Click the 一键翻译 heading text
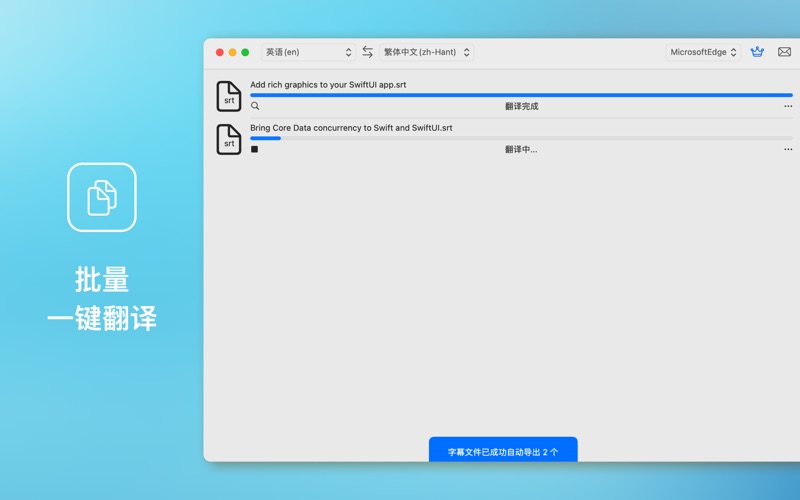 pos(102,318)
